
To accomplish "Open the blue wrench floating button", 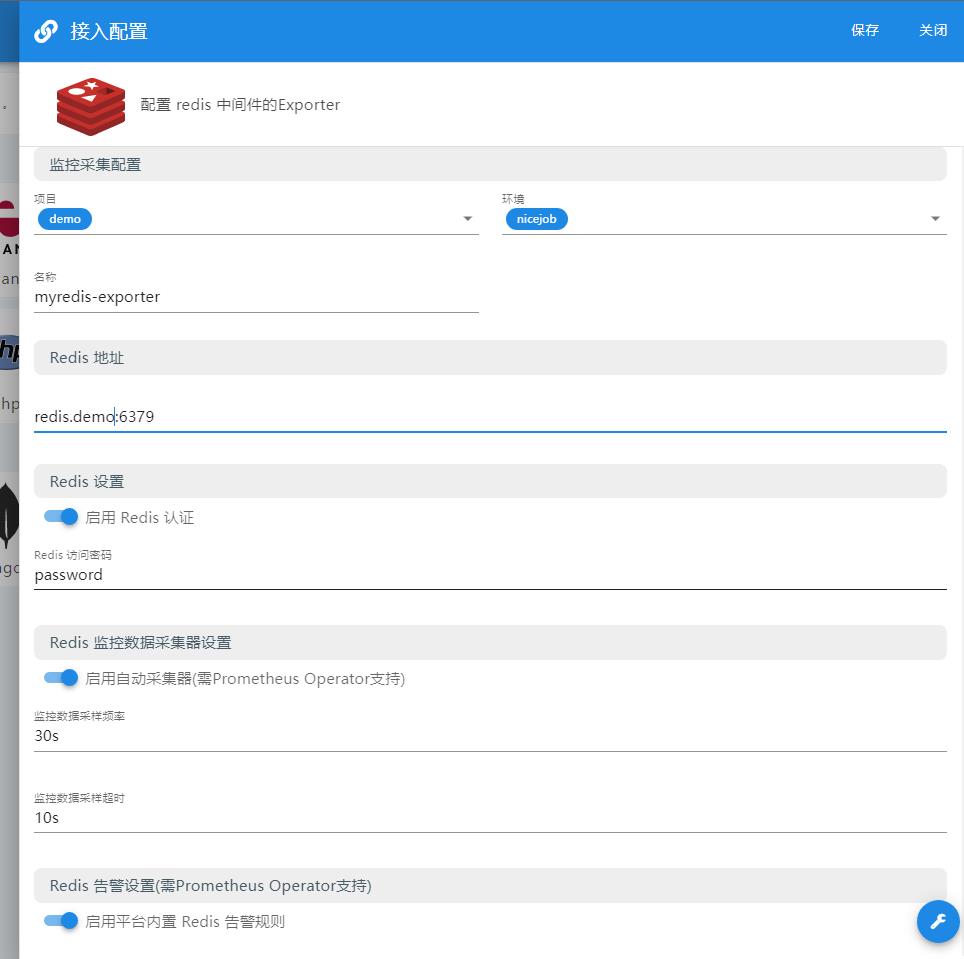I will pos(938,921).
